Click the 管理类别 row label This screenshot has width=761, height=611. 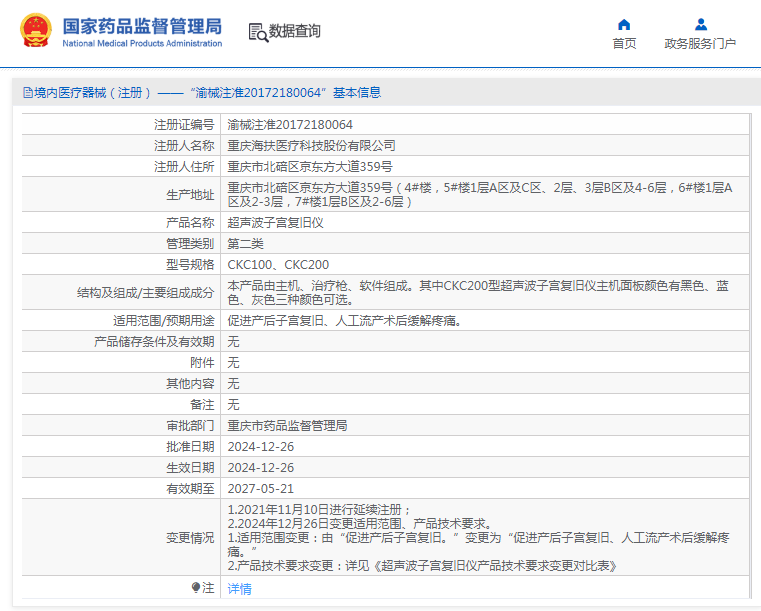(x=190, y=244)
